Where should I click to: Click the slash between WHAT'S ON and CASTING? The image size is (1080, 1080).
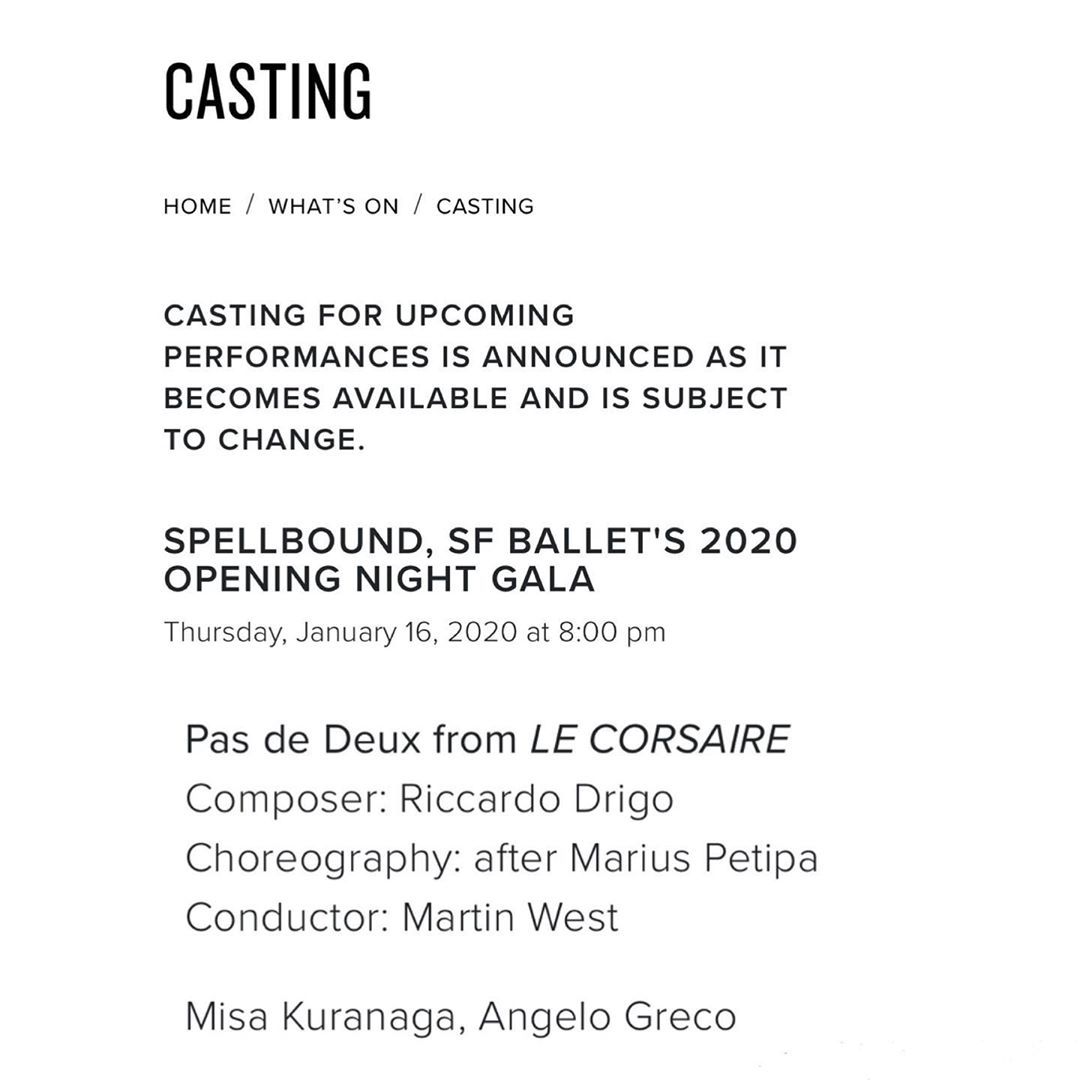coord(417,206)
